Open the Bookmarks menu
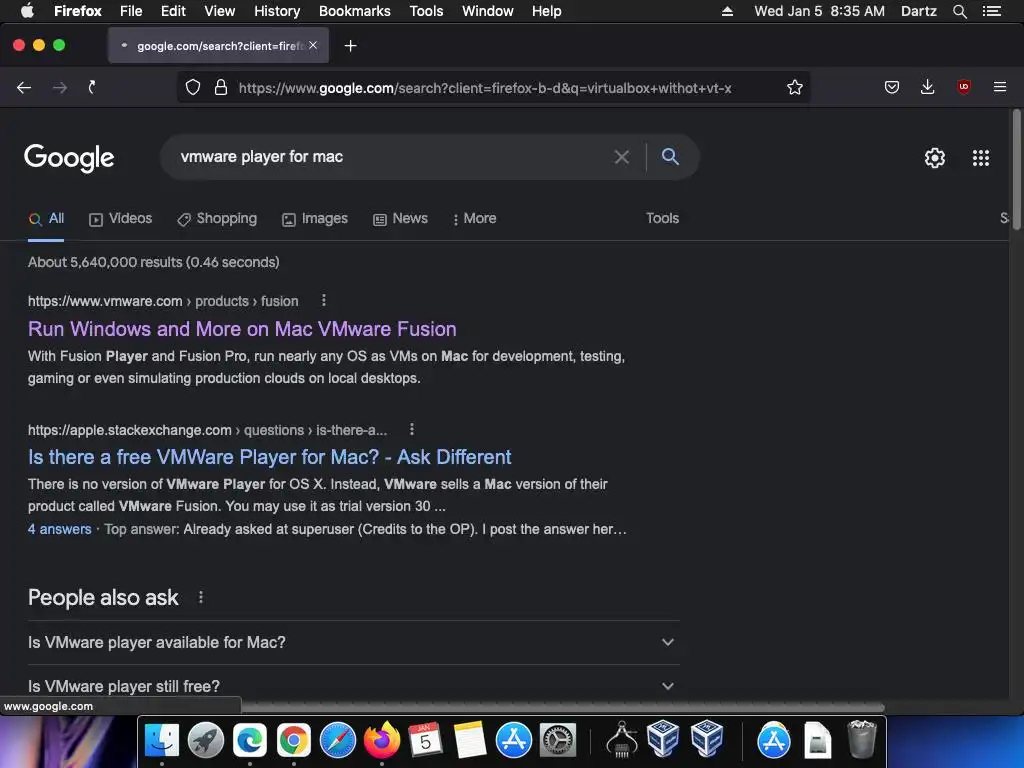 [355, 11]
